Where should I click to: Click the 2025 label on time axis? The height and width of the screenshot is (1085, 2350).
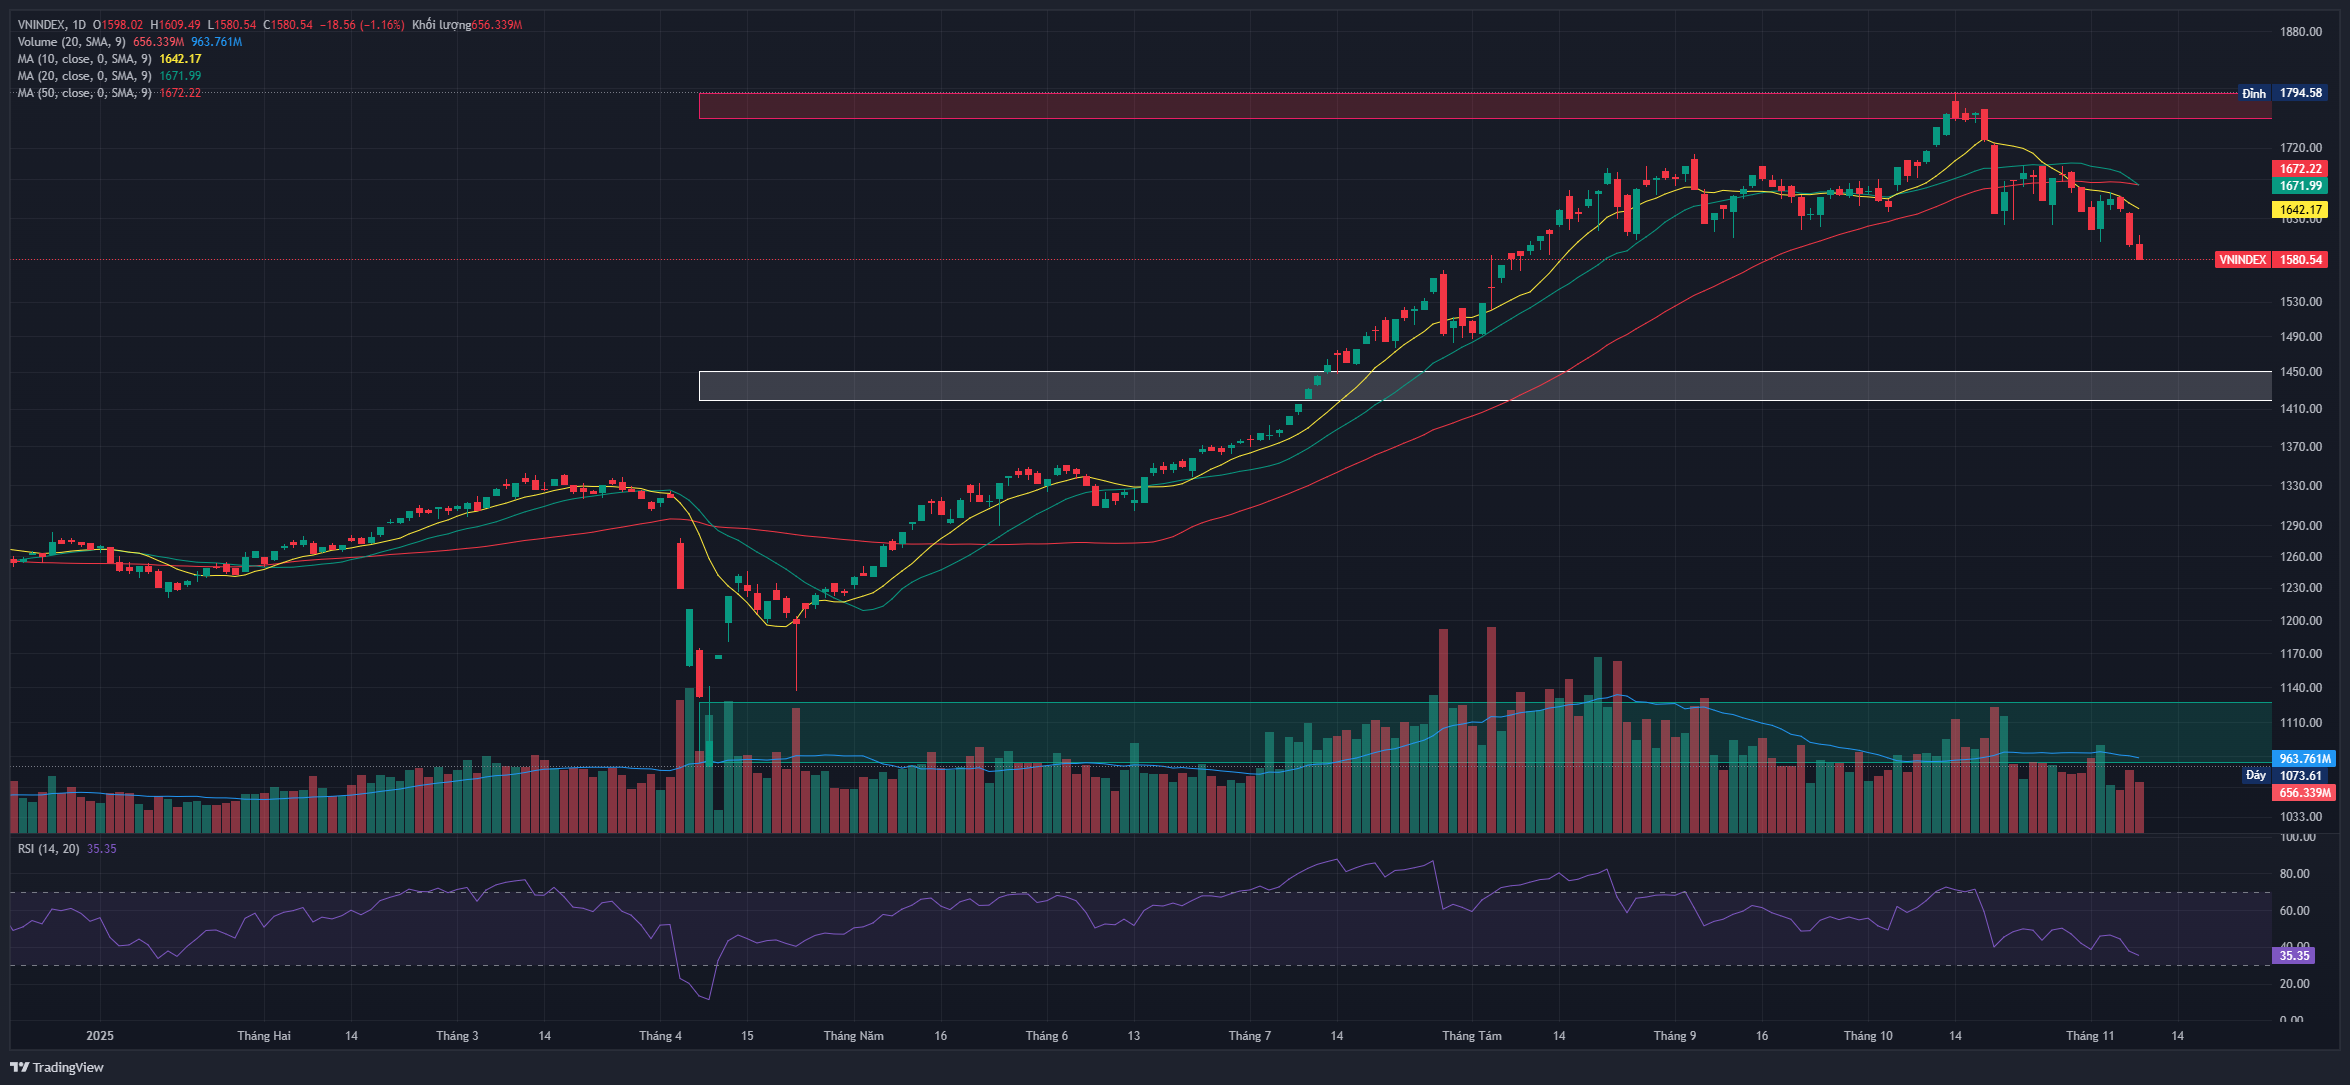click(100, 1036)
